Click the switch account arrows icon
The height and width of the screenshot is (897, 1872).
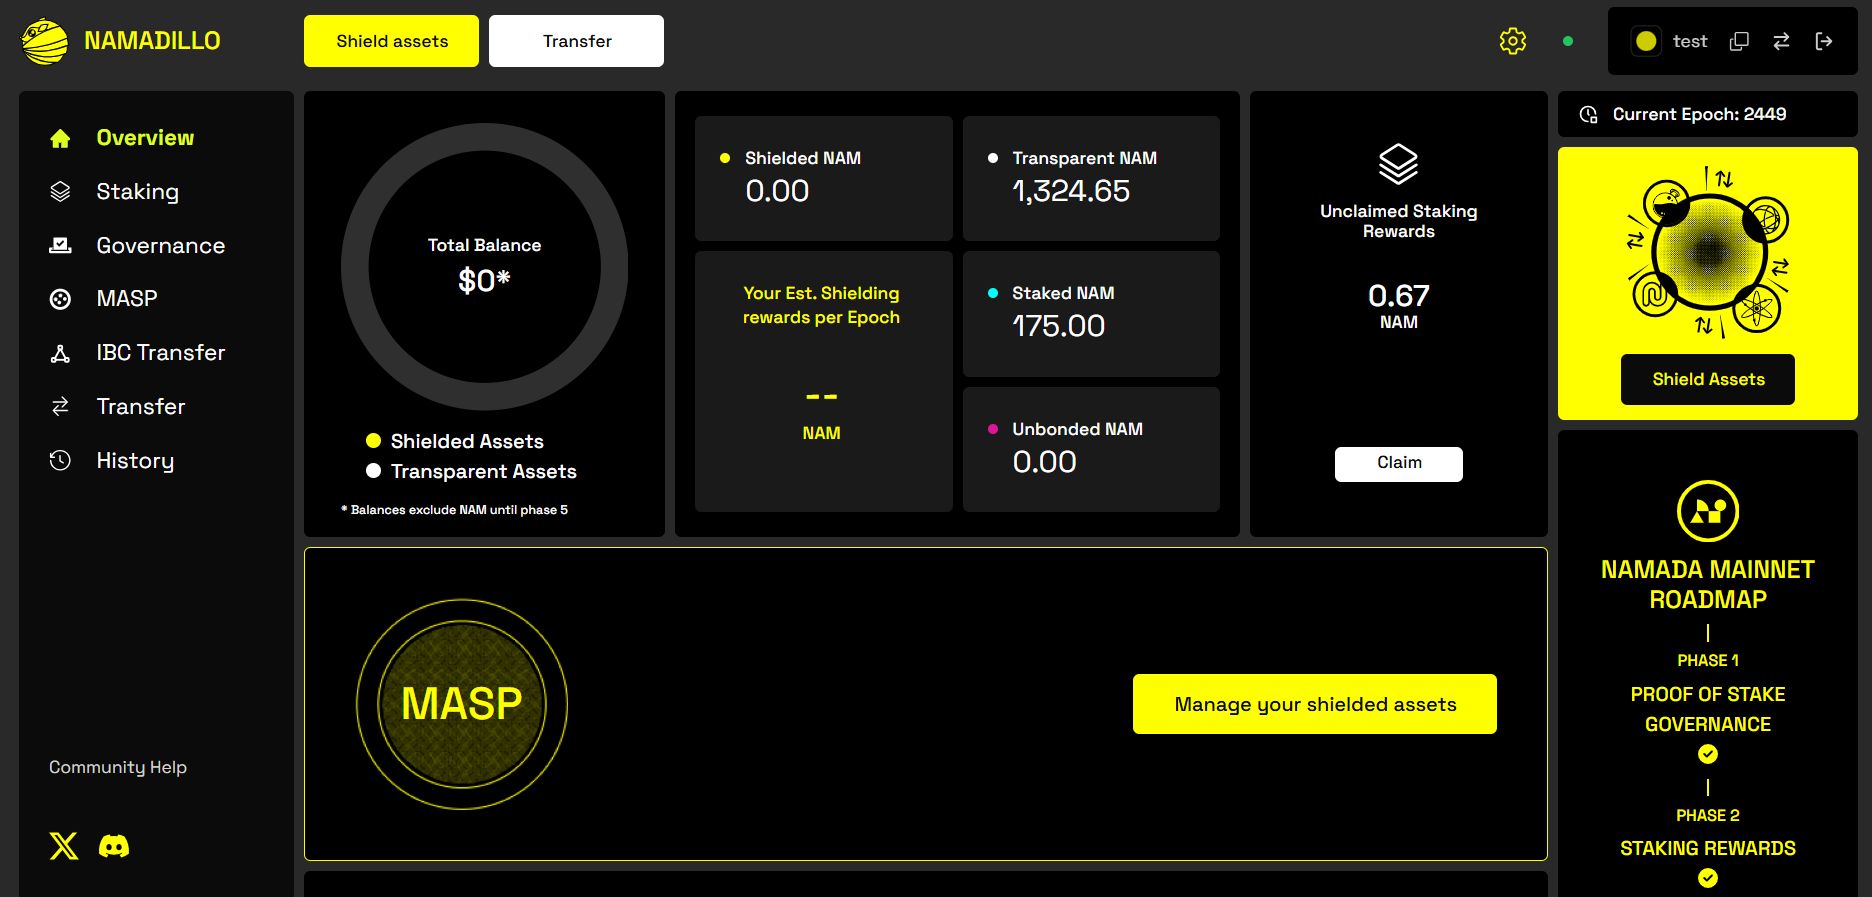[x=1781, y=41]
